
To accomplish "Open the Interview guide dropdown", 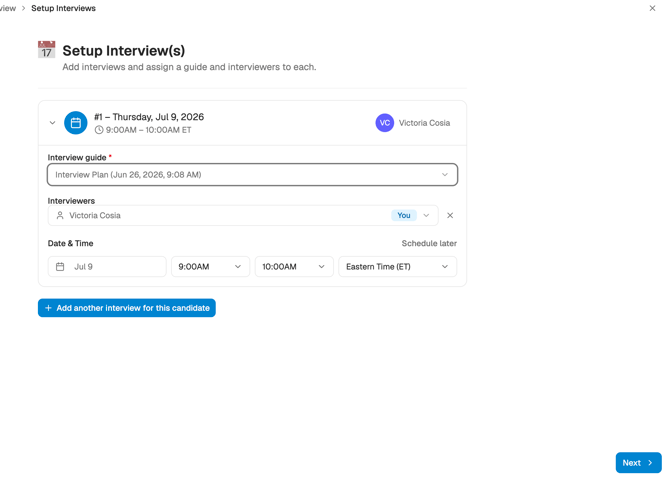I will tap(252, 174).
